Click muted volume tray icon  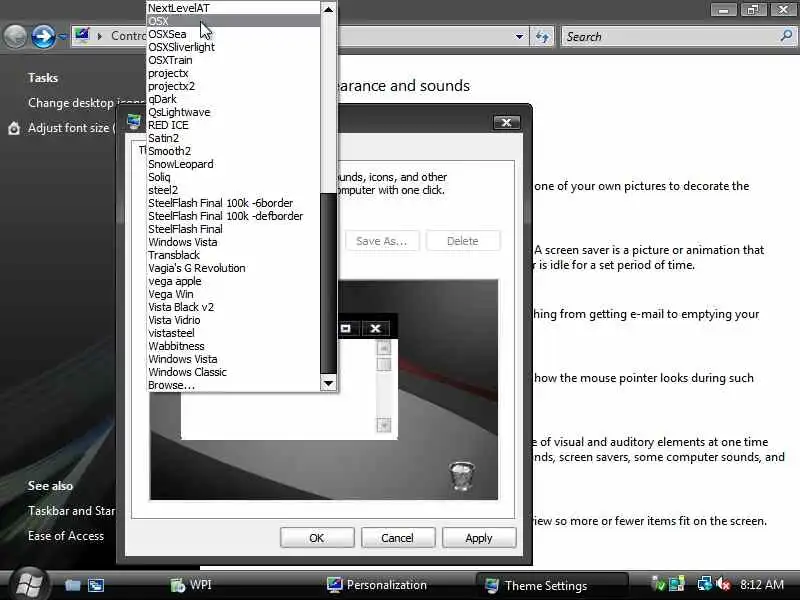pyautogui.click(x=723, y=584)
